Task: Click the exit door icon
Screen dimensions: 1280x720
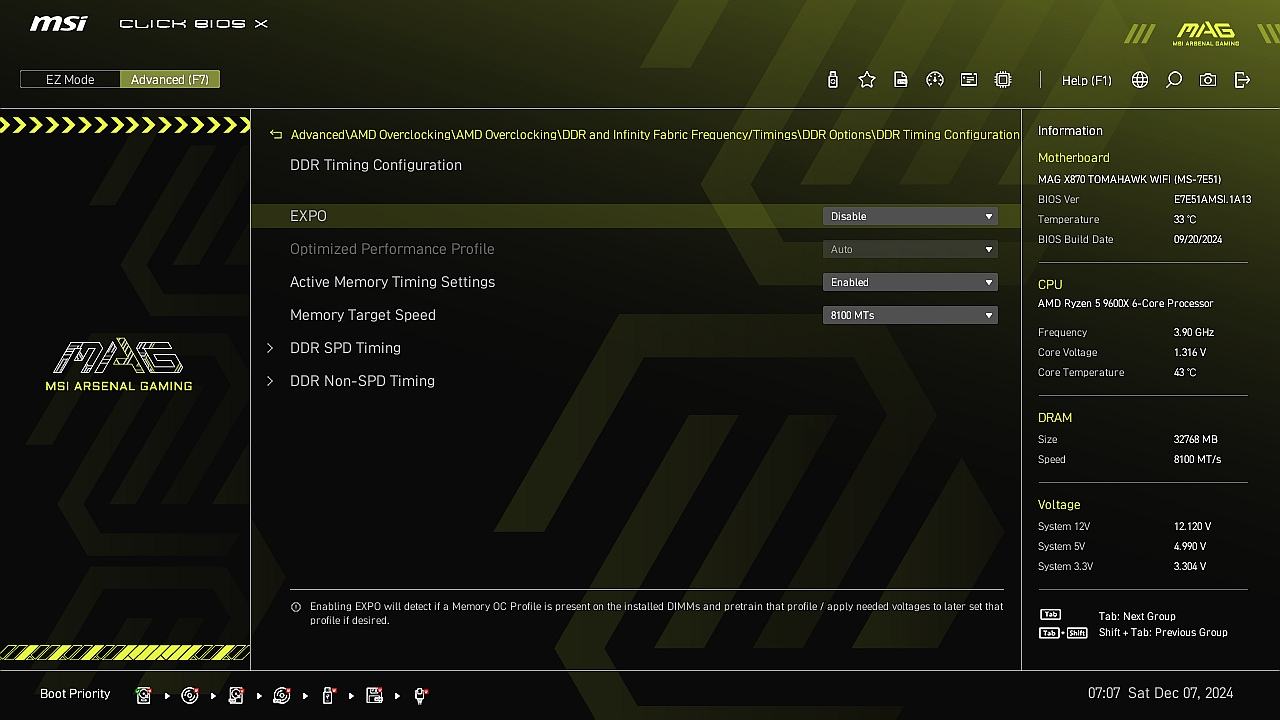Action: (1242, 80)
